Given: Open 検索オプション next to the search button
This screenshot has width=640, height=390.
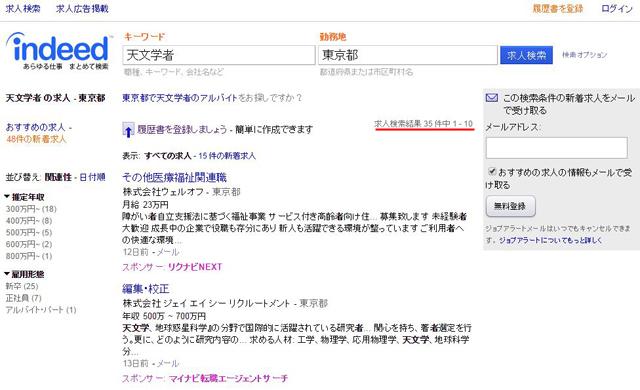Looking at the screenshot, I should (x=584, y=55).
